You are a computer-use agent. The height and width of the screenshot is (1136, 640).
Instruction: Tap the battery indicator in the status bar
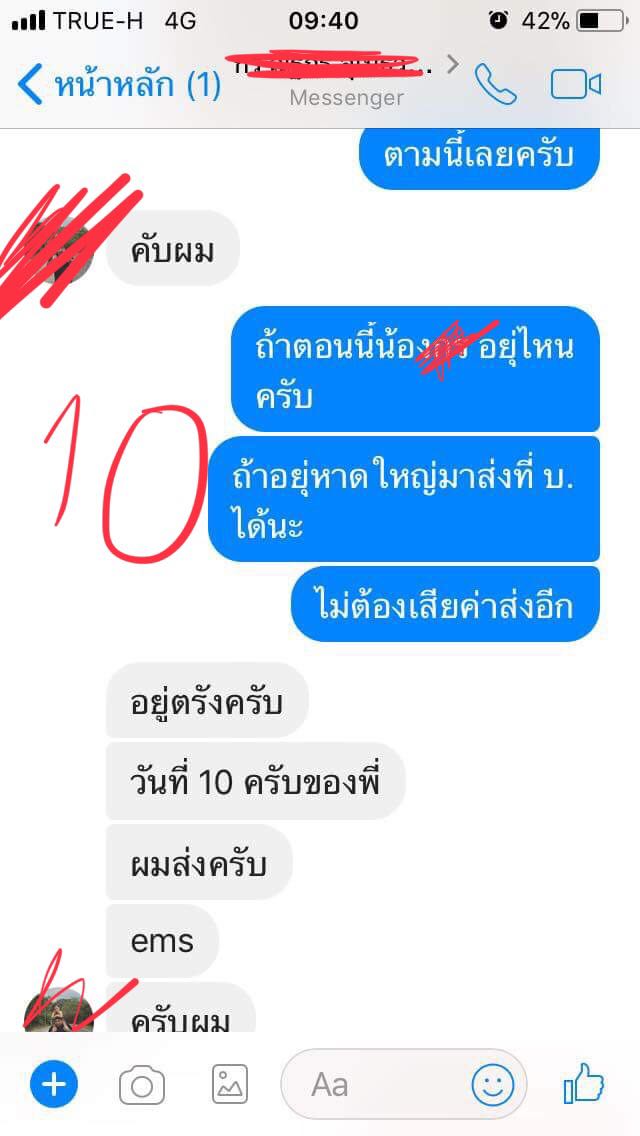602,21
